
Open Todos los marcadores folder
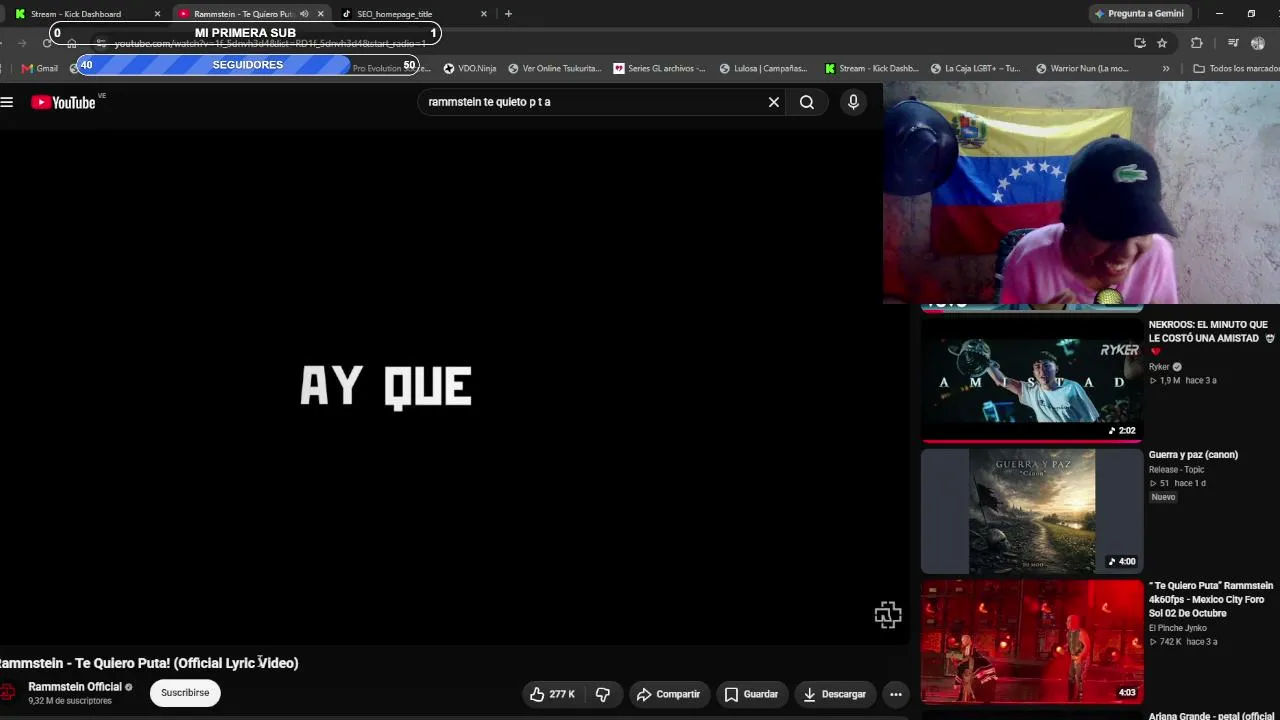coord(1236,68)
